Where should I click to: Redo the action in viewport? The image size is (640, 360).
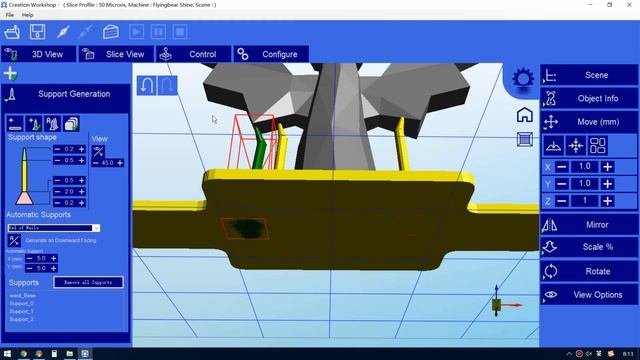coord(167,85)
